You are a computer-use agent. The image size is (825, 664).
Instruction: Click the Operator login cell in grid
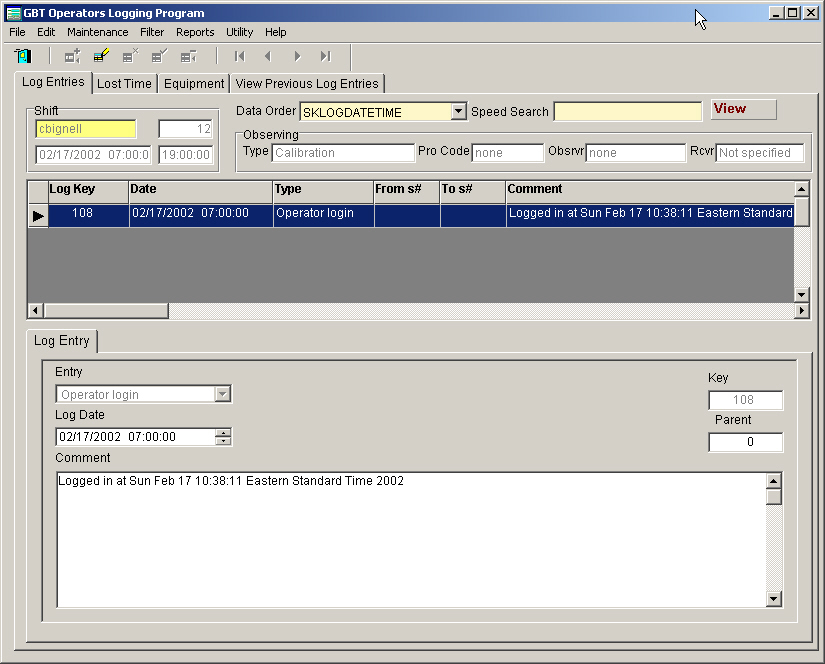point(324,216)
